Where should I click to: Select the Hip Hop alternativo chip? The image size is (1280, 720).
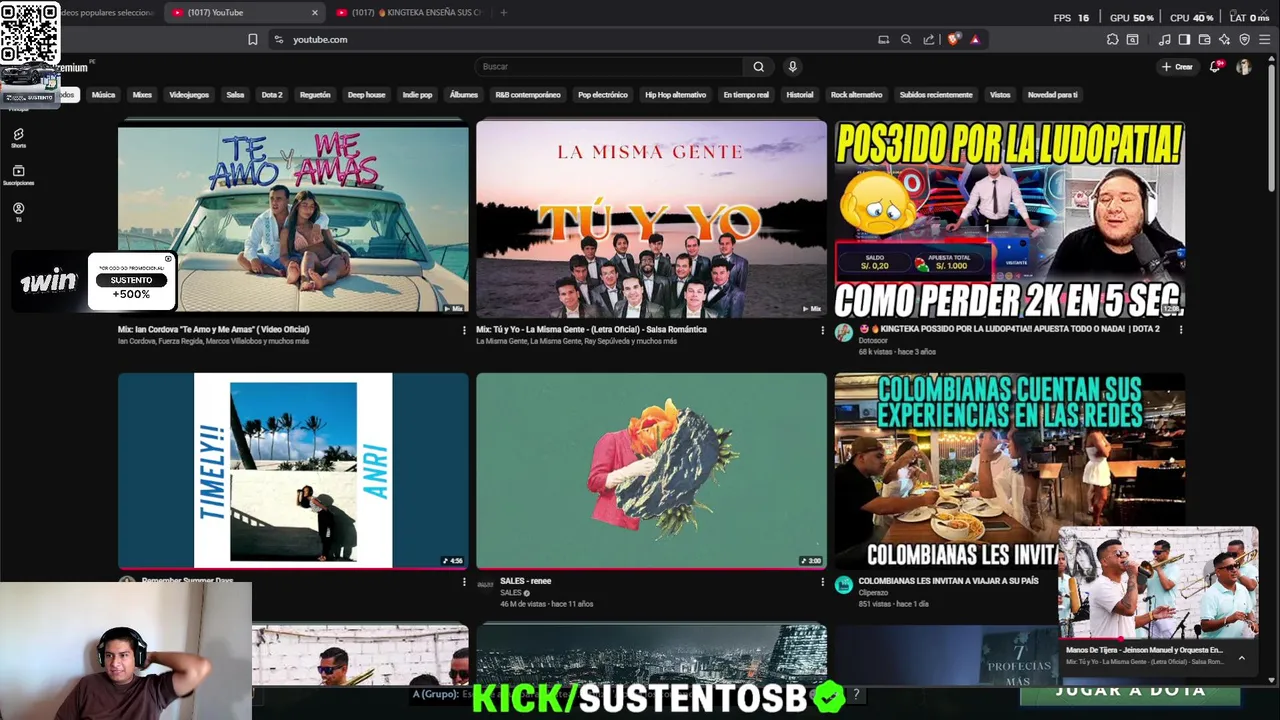tap(676, 95)
